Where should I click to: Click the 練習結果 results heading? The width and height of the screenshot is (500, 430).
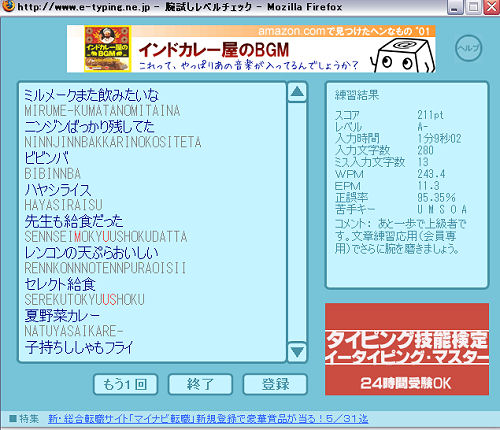point(357,95)
